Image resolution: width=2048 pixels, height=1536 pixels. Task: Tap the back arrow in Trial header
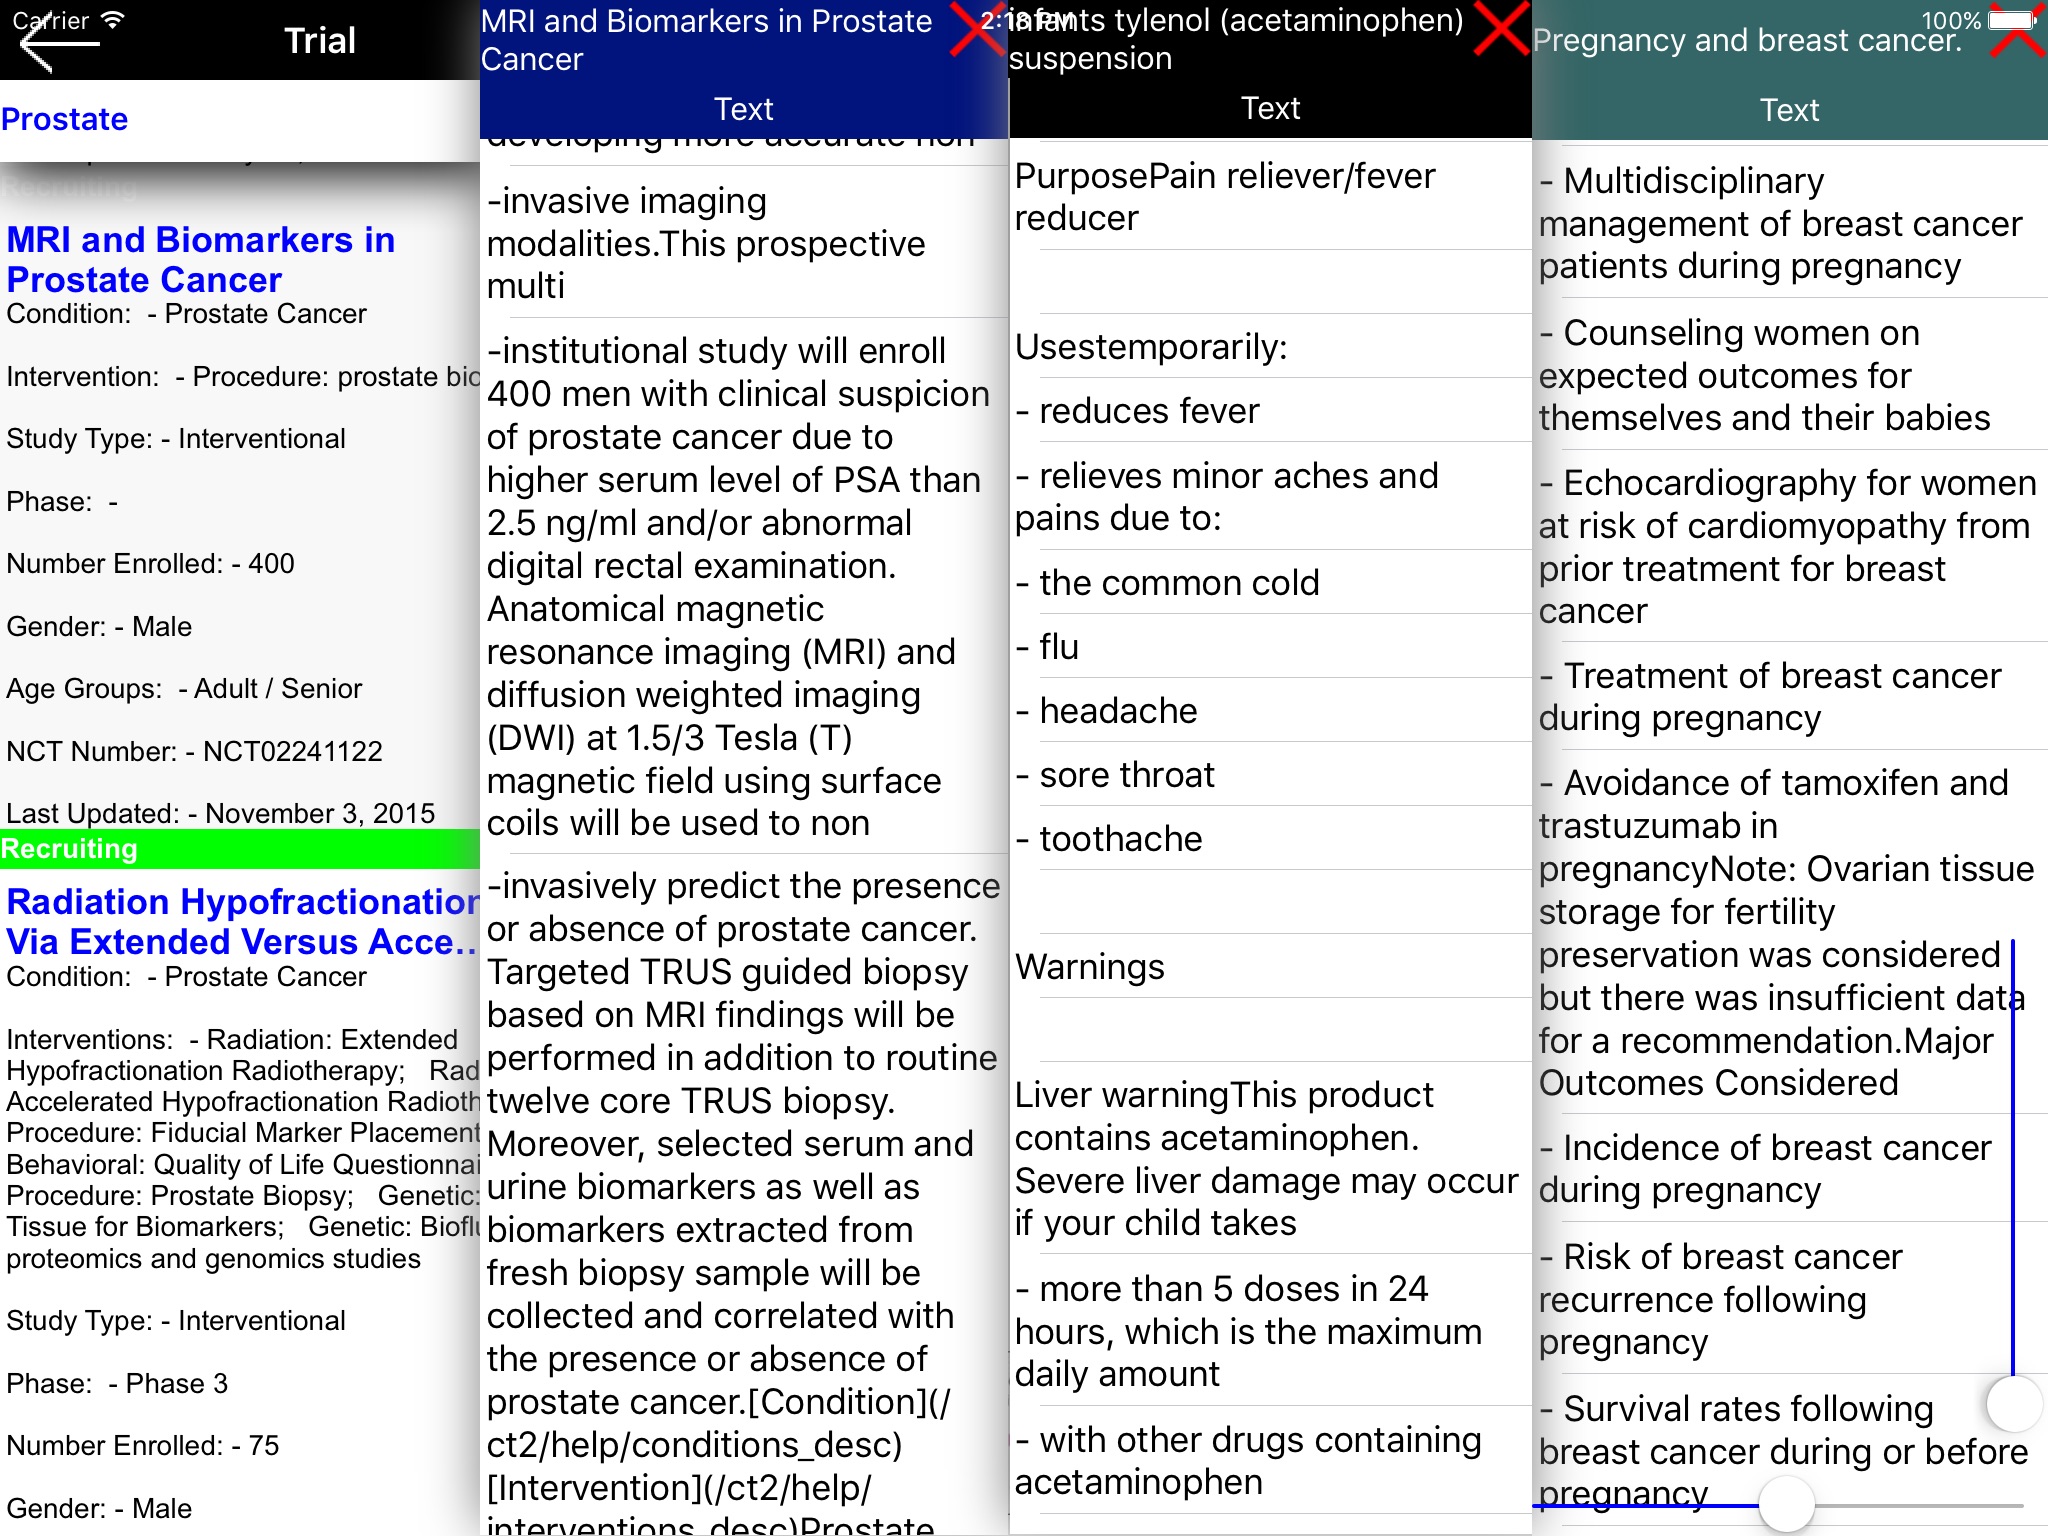click(x=55, y=45)
